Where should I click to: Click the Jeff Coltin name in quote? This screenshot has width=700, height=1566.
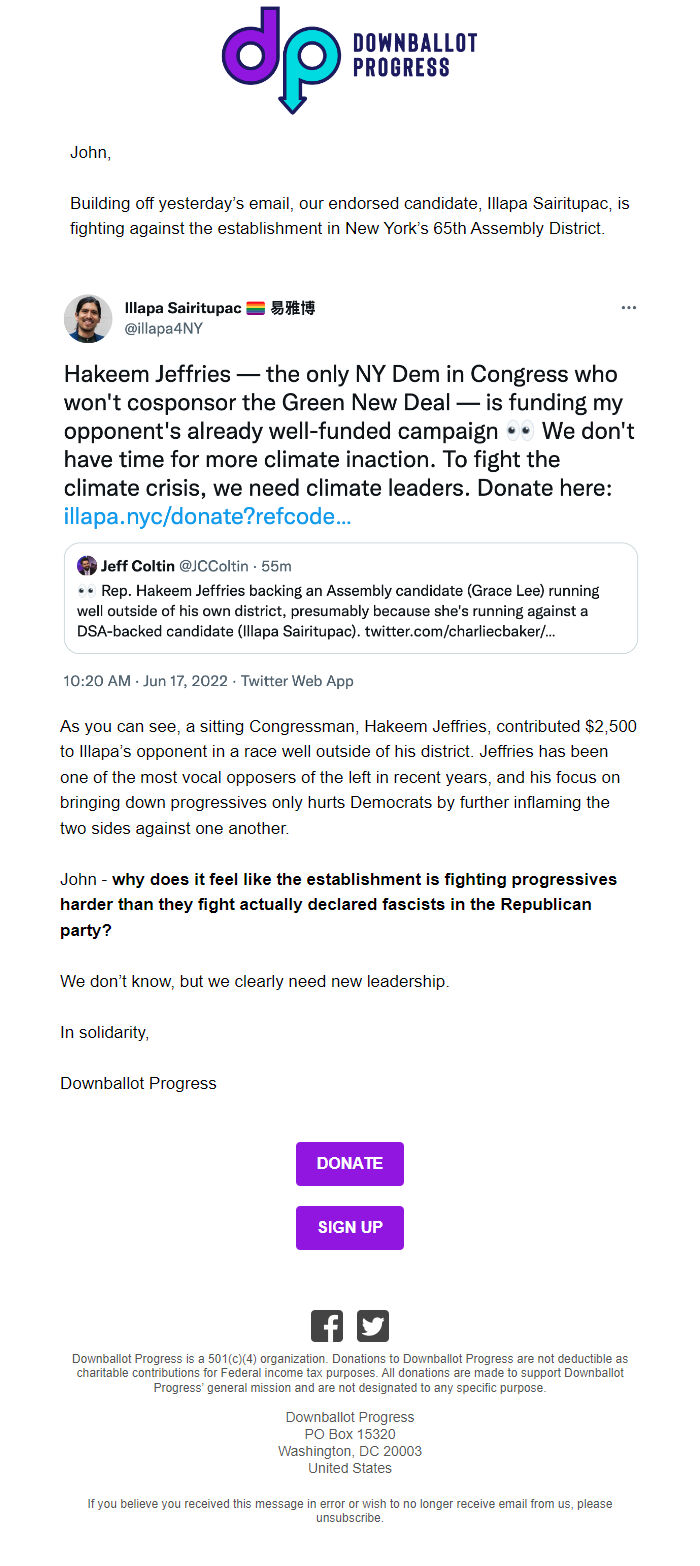point(137,566)
